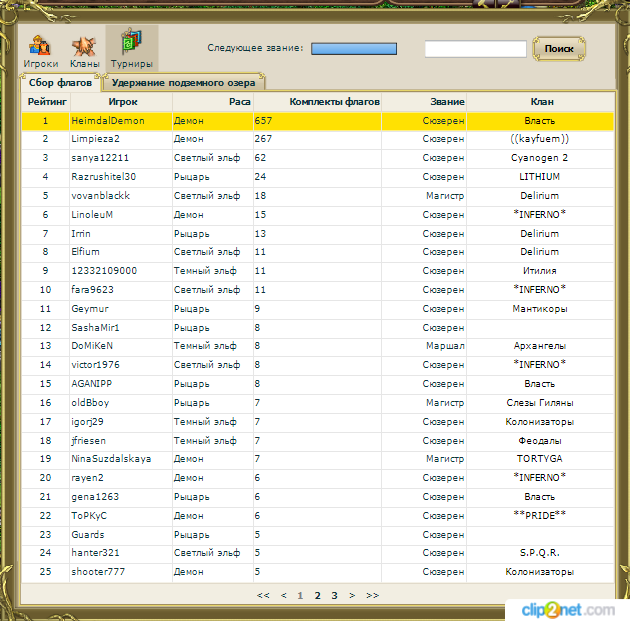Switch to the Сбор флагов tab
Screen dimensions: 630x621
pyautogui.click(x=61, y=82)
